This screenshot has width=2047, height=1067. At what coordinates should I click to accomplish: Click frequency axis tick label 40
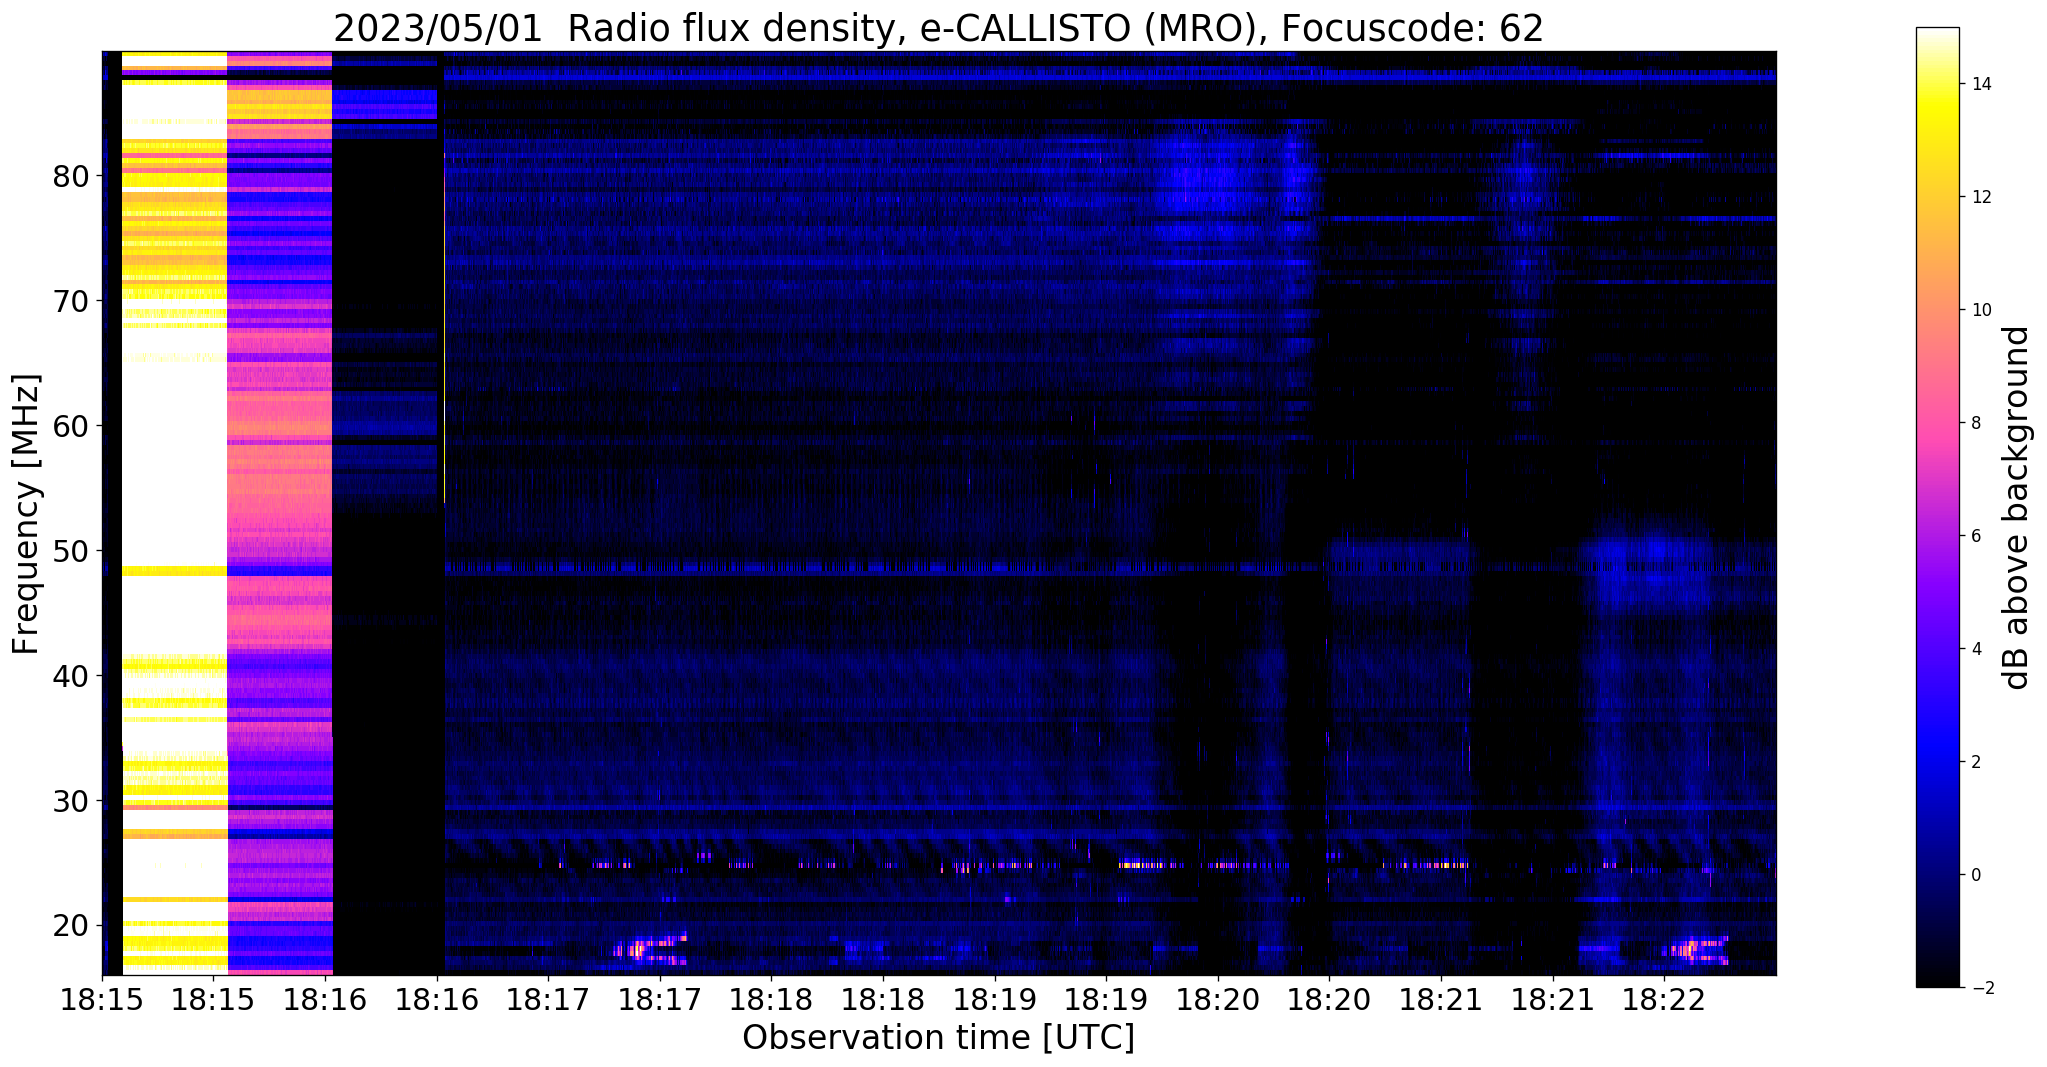[71, 676]
